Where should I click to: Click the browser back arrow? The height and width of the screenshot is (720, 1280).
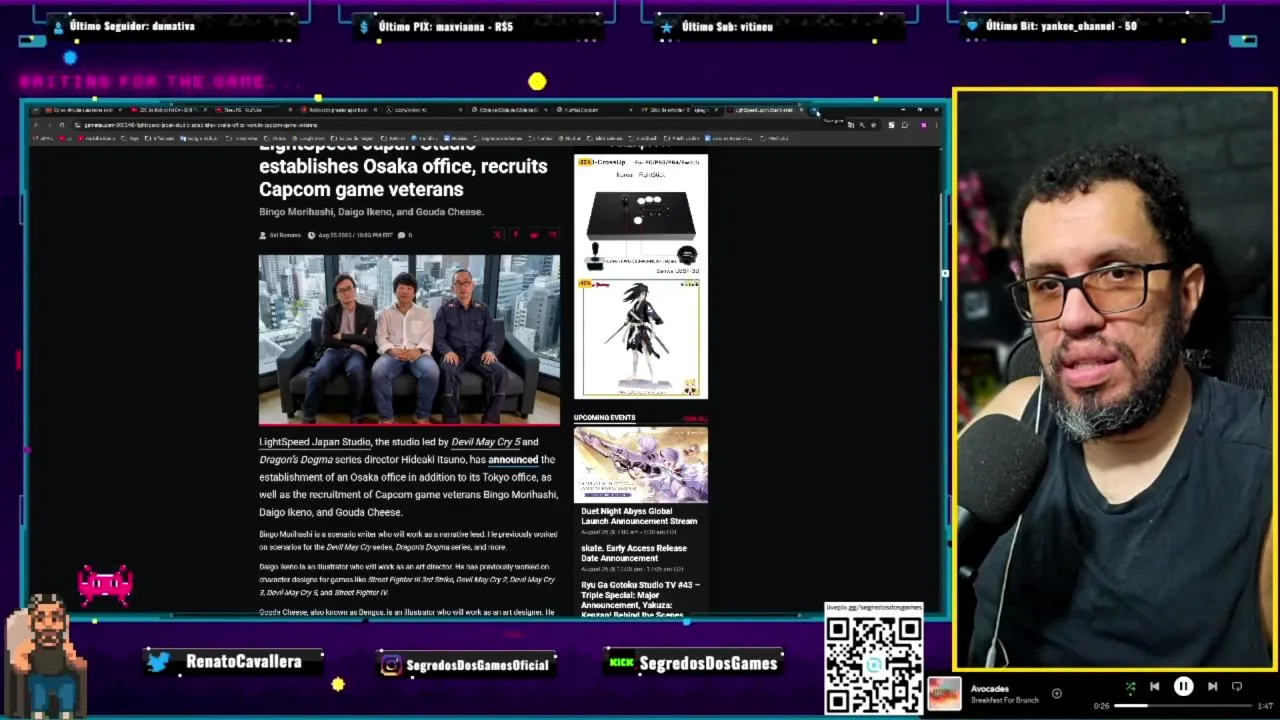click(36, 125)
